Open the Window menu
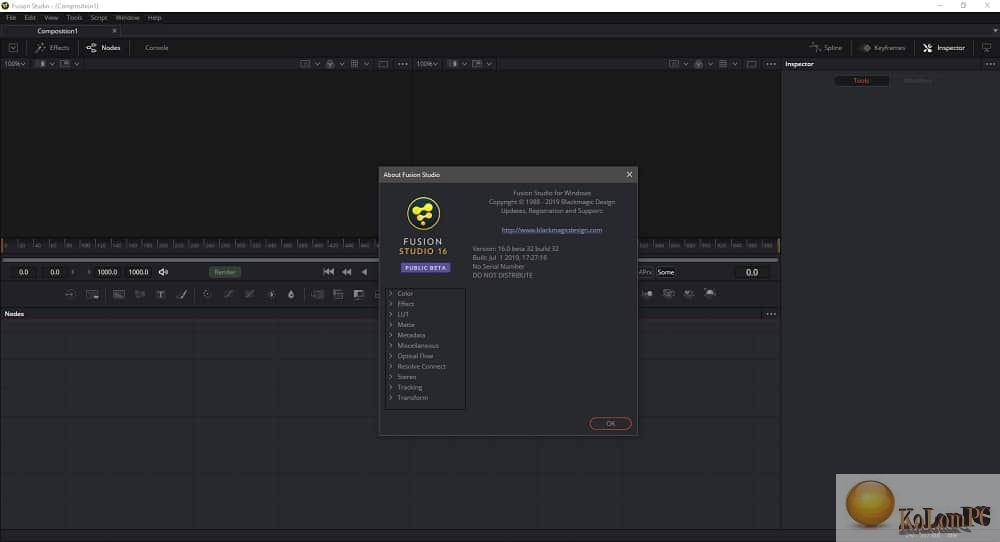The width and height of the screenshot is (1000, 542). tap(128, 18)
